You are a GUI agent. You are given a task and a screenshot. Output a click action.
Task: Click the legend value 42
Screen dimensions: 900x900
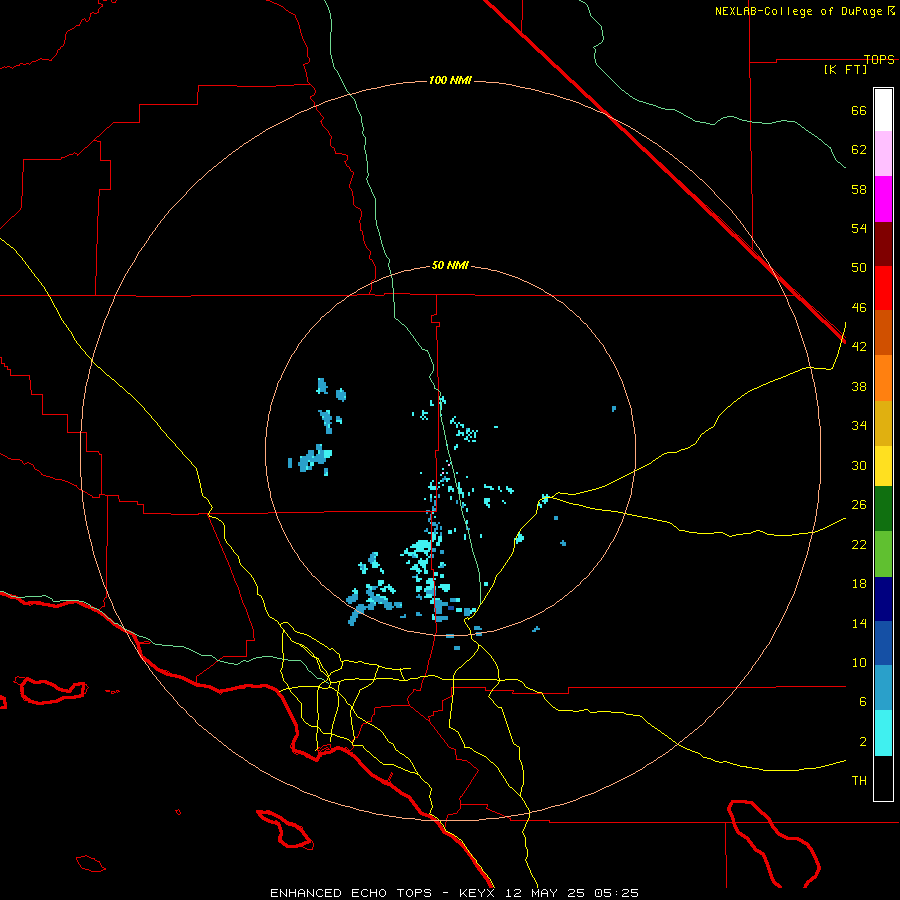tap(859, 347)
